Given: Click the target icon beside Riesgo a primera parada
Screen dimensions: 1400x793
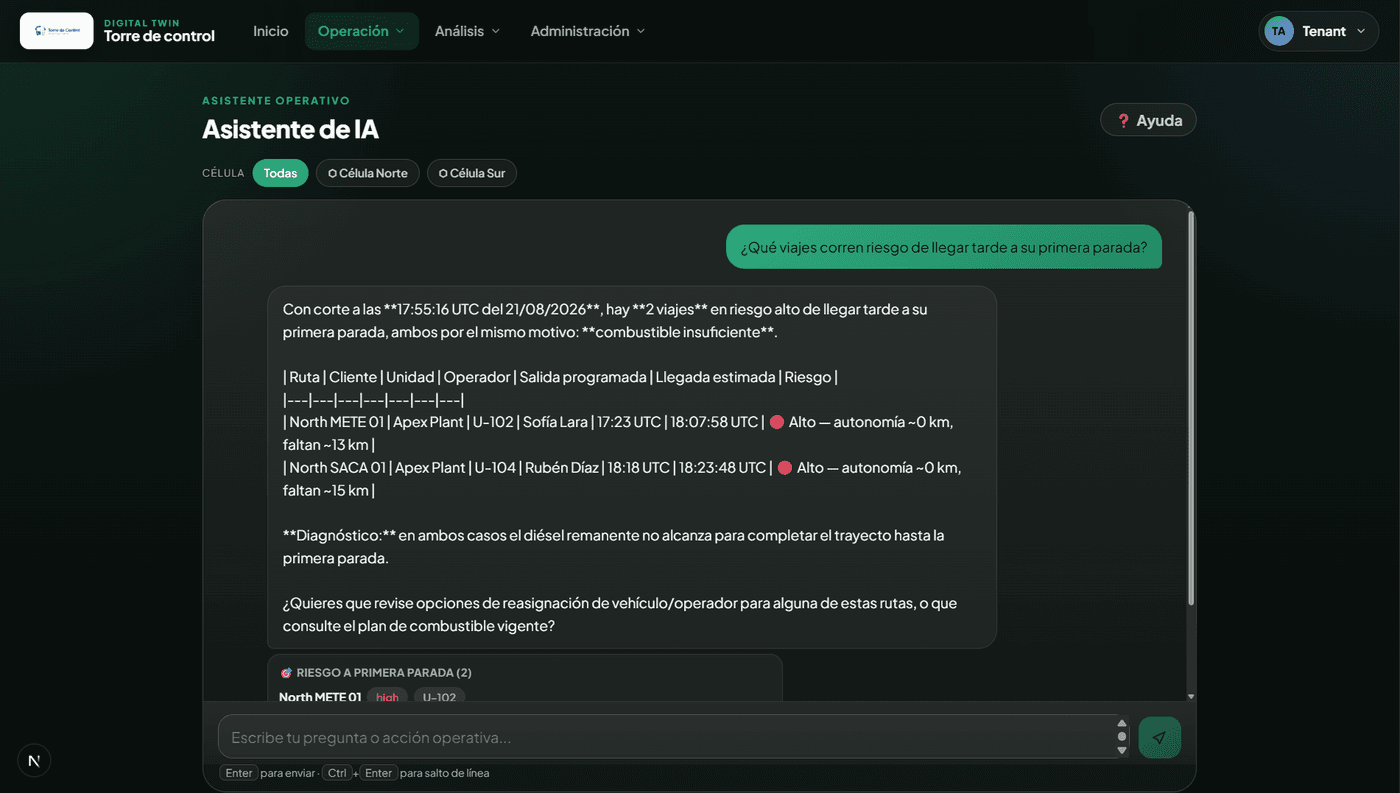Looking at the screenshot, I should point(286,673).
